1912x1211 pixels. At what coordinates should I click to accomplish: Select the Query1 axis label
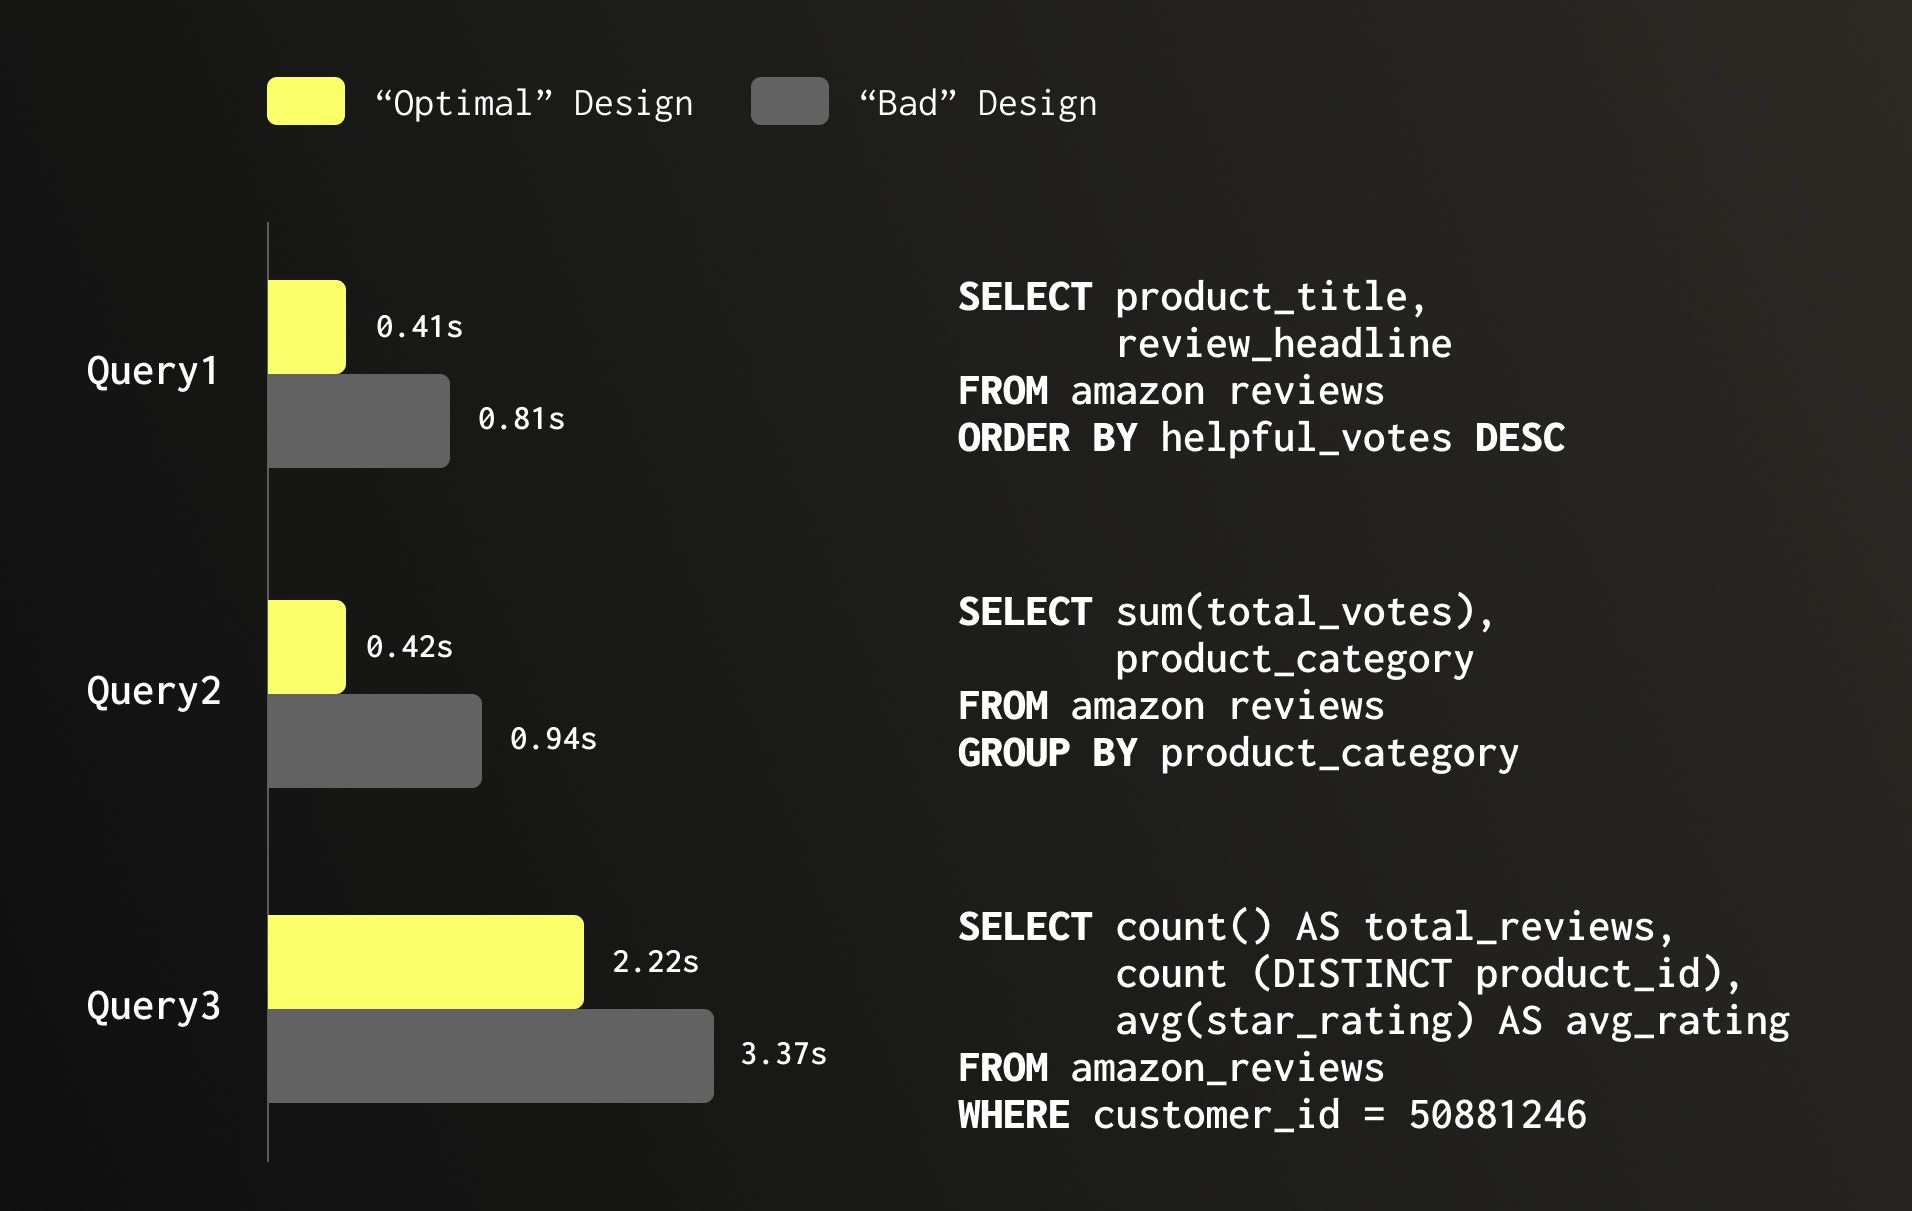tap(152, 371)
